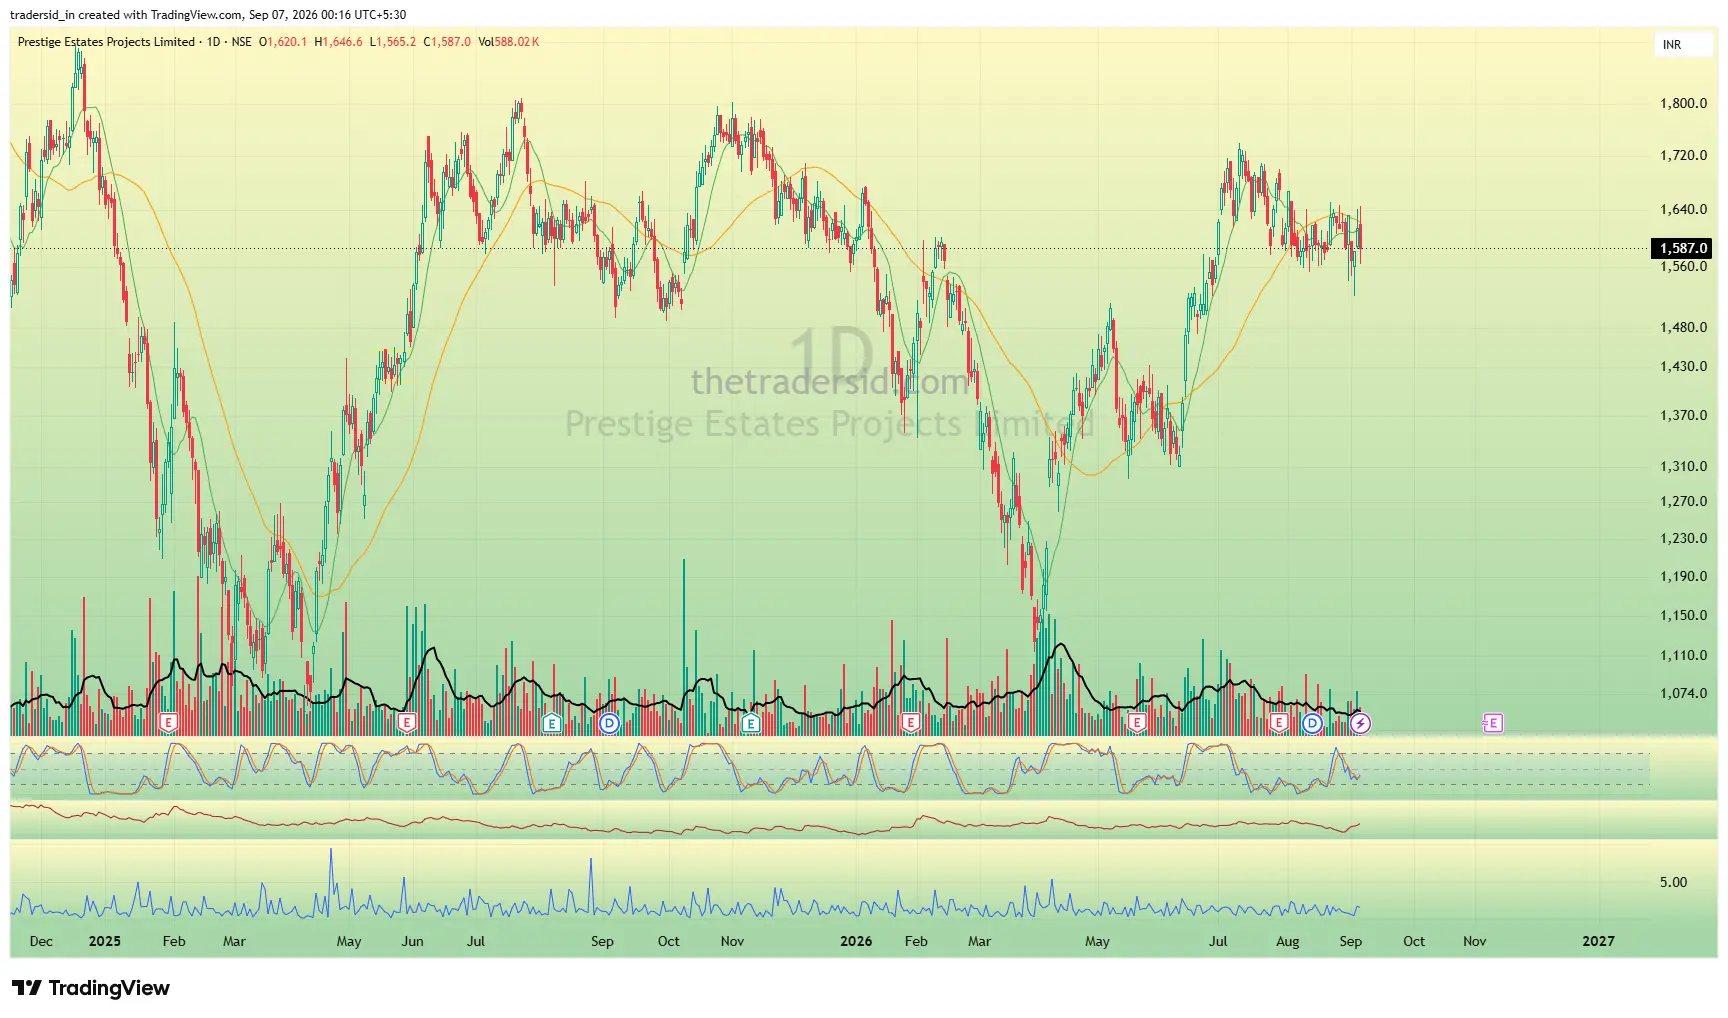Screen dimensions: 1728x1018
Task: Click the 2025 year label on time axis
Action: 104,941
